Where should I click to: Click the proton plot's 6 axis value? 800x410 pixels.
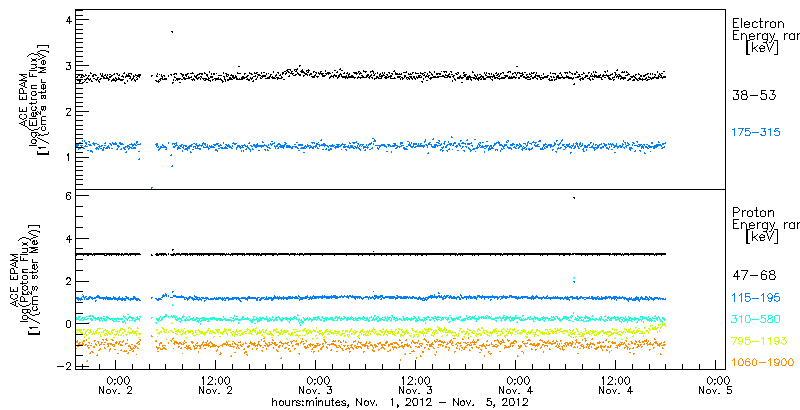pyautogui.click(x=68, y=196)
